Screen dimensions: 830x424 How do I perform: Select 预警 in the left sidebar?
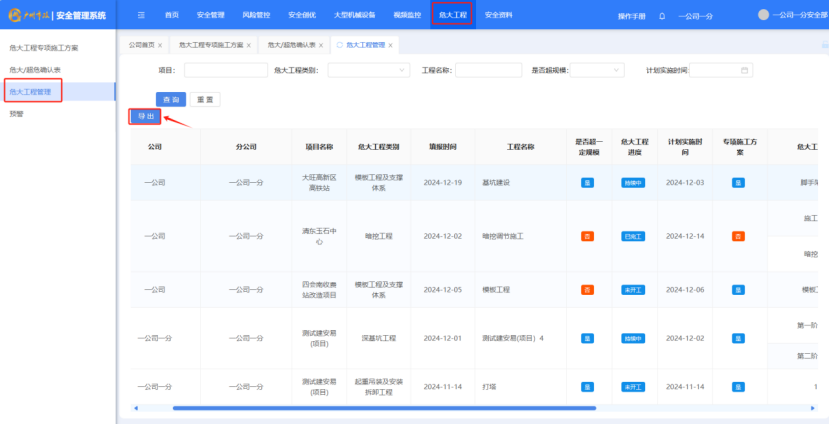tap(17, 114)
